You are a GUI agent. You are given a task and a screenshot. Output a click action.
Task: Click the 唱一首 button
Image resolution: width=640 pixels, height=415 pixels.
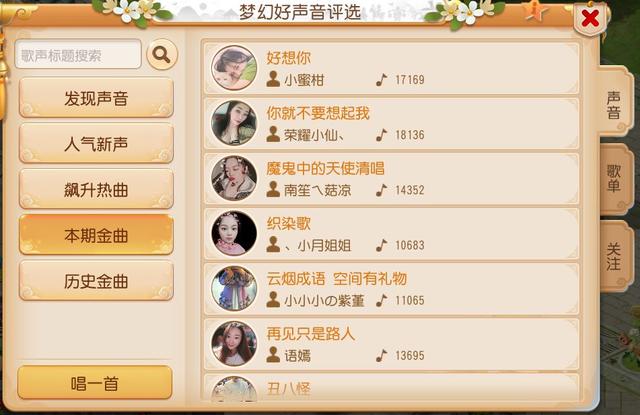pos(95,383)
